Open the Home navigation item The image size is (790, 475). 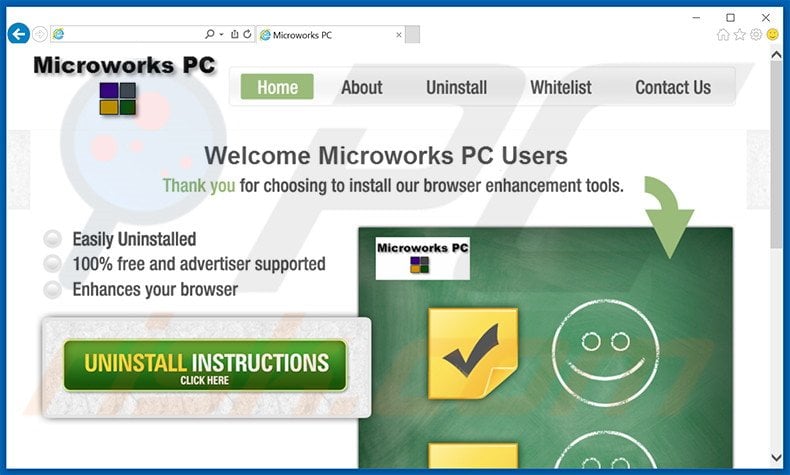pos(277,87)
